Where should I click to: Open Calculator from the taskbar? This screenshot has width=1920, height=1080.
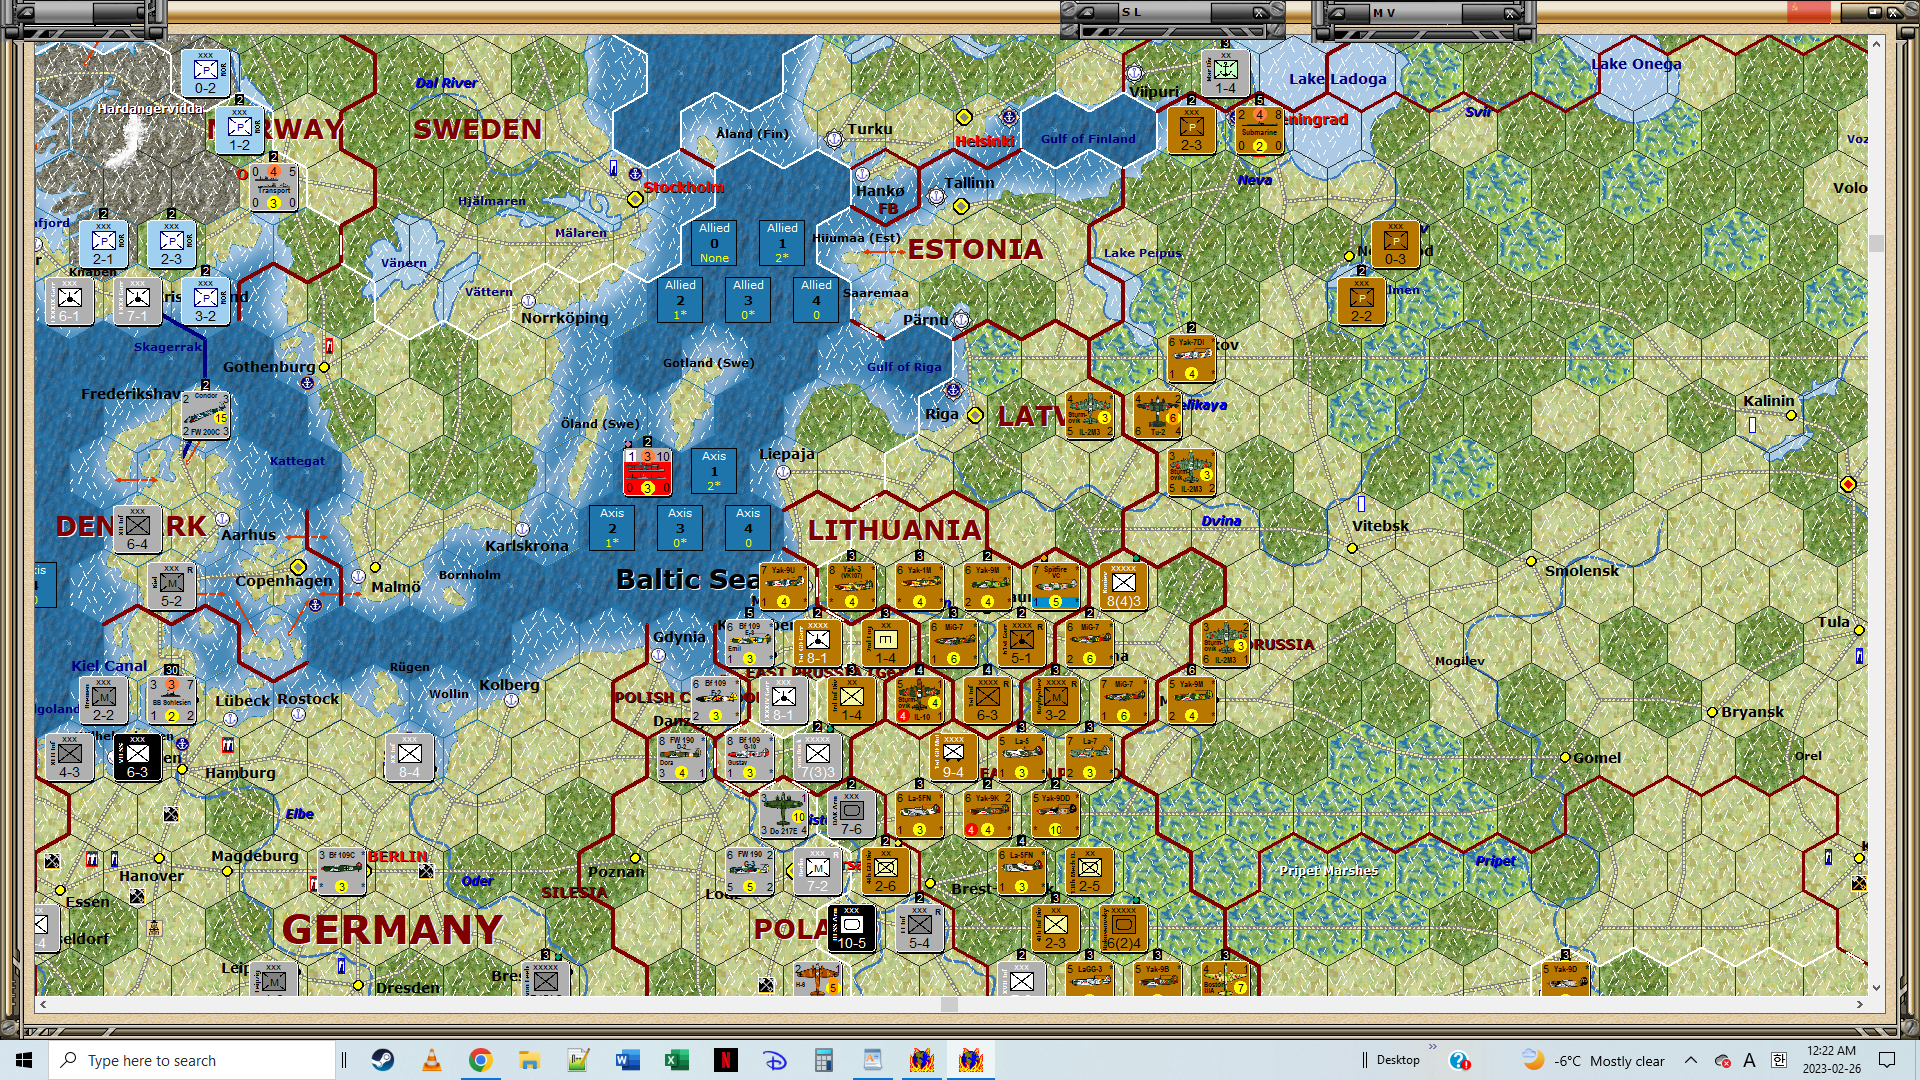coord(824,1060)
